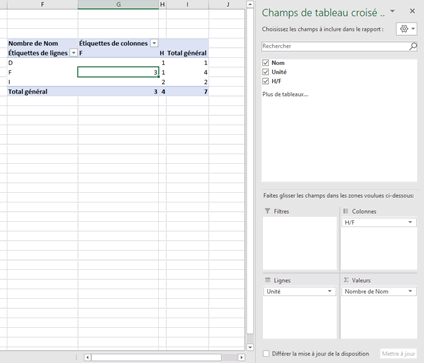Viewport: 424px width, 363px height.
Task: Open the Plus de tableaux link
Action: coord(285,94)
